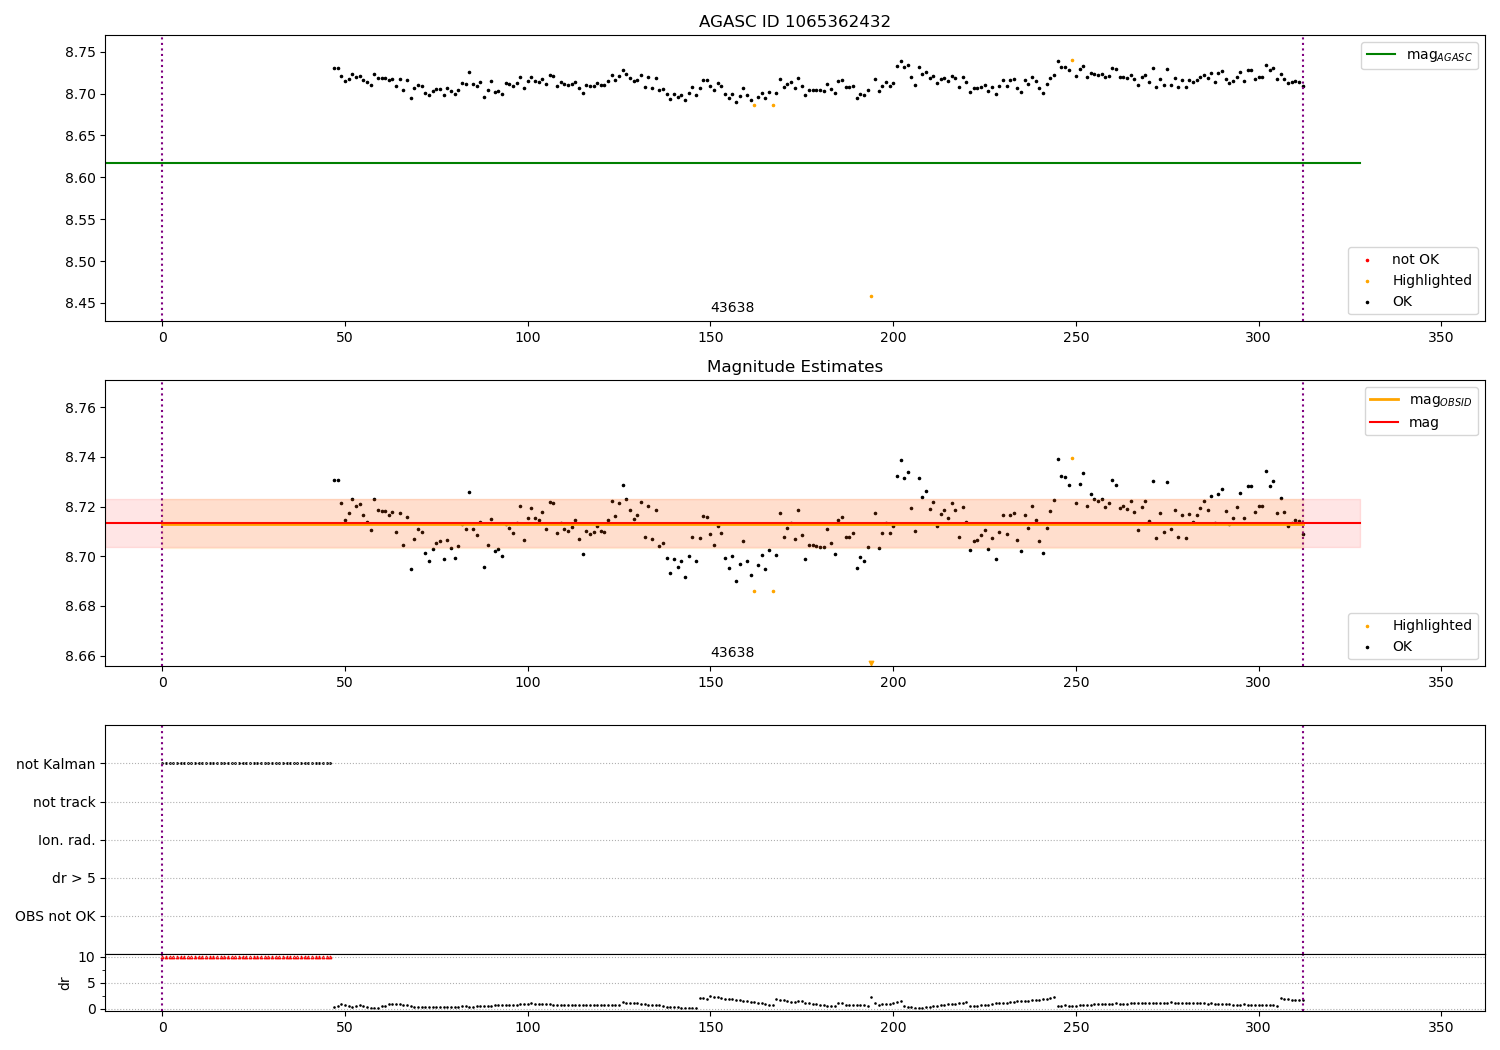The width and height of the screenshot is (1500, 1050).
Task: Click the rotated "dr" y-axis label
Action: [65, 983]
